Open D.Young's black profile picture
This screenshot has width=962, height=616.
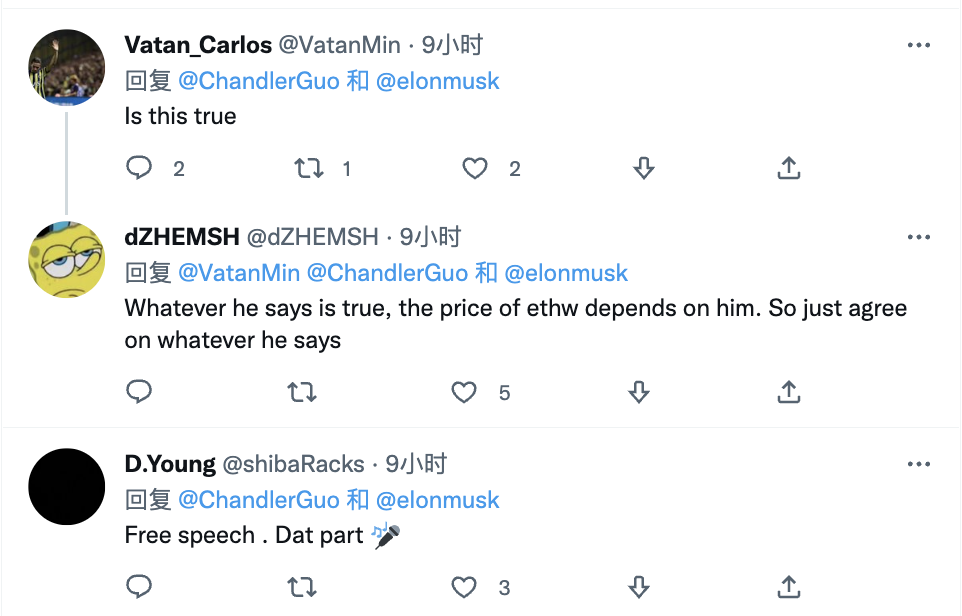66,487
